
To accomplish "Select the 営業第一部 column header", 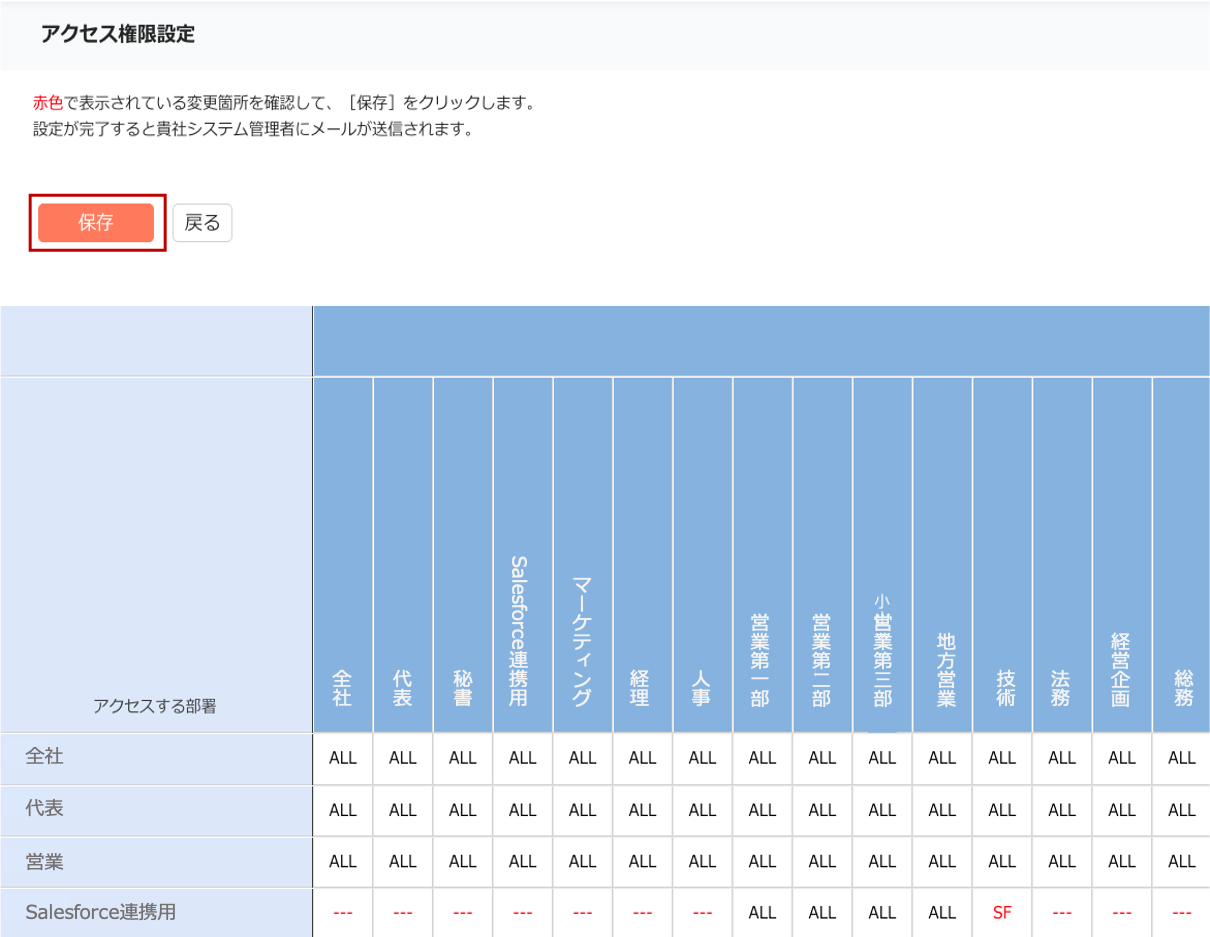I will [763, 555].
